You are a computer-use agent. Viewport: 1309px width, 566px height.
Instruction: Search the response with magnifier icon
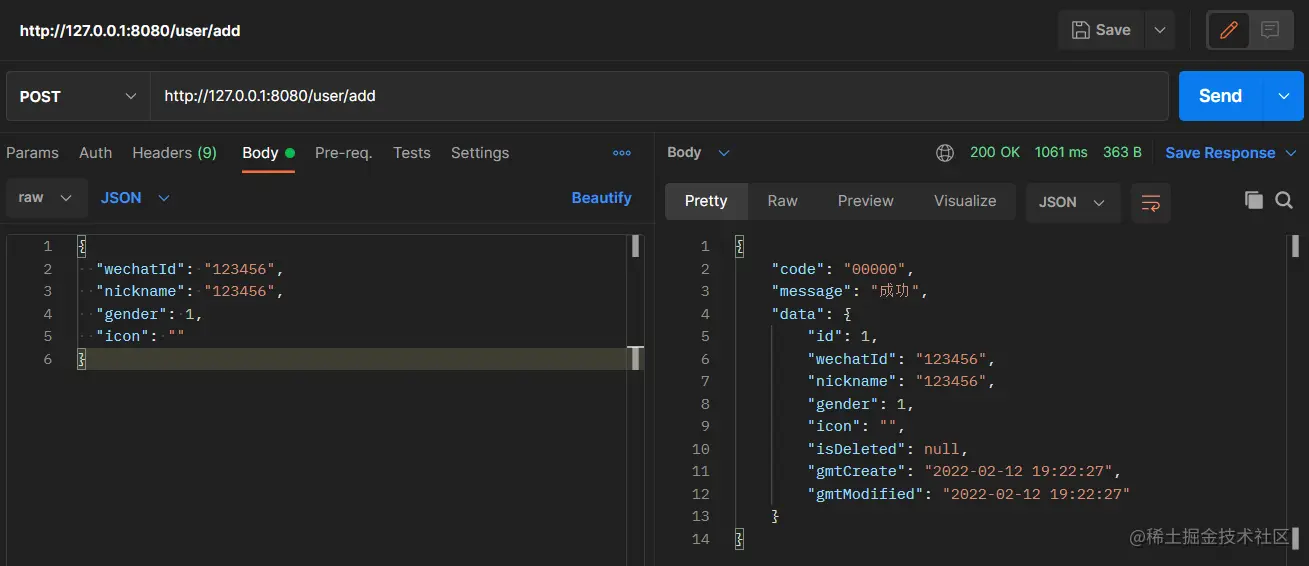1284,200
